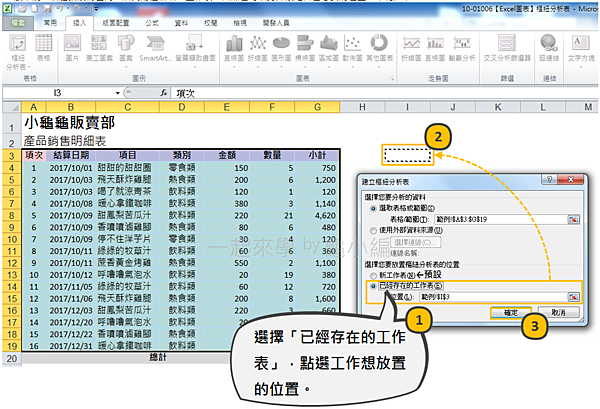
Task: Click the cell containing 小龜龜販賣部
Action: pyautogui.click(x=69, y=123)
